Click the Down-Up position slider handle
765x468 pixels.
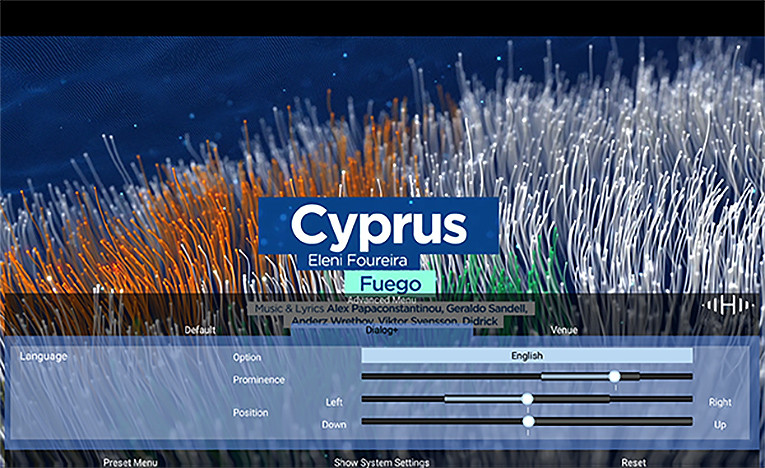click(528, 421)
